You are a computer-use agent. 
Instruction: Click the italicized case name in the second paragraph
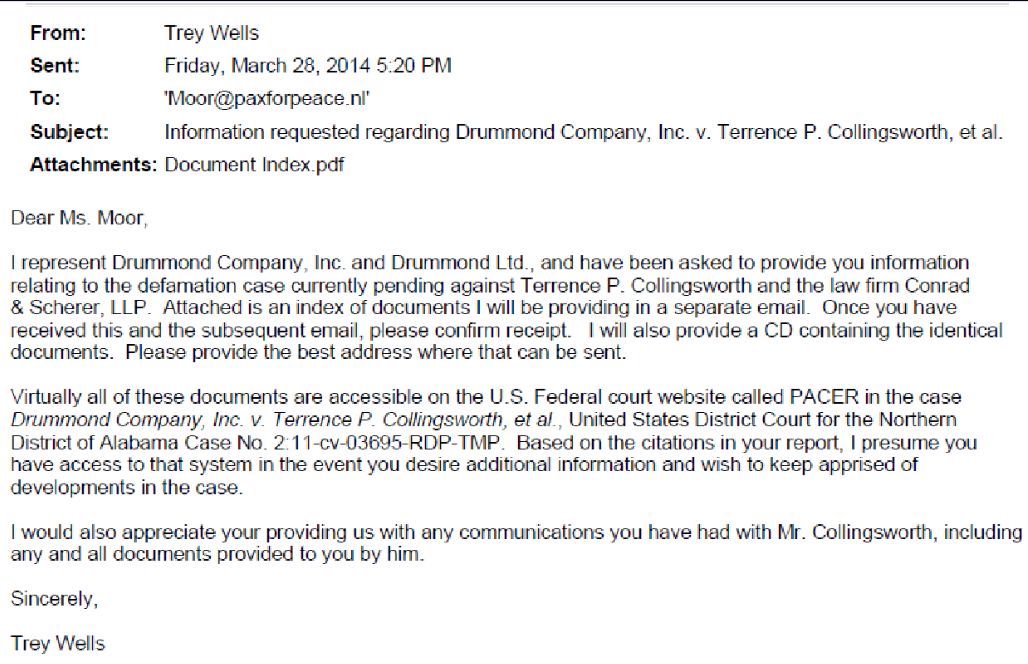coord(286,420)
